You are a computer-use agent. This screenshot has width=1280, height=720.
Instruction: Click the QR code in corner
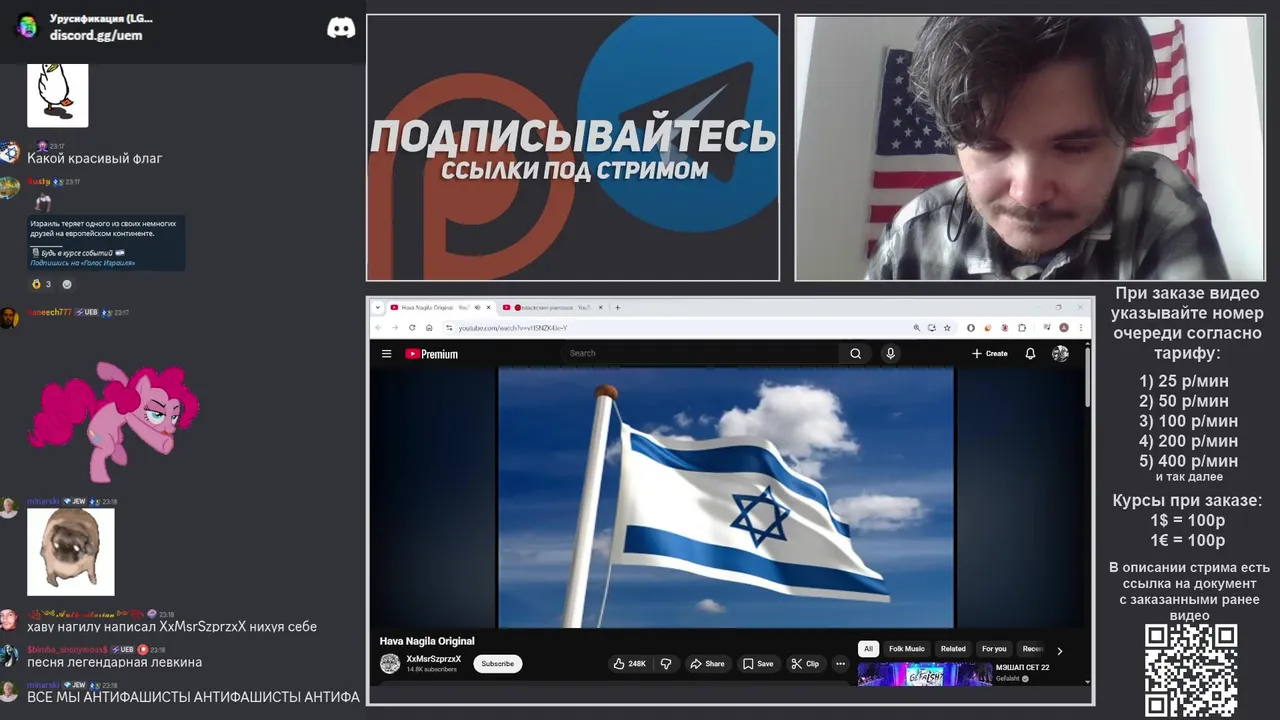tap(1191, 670)
